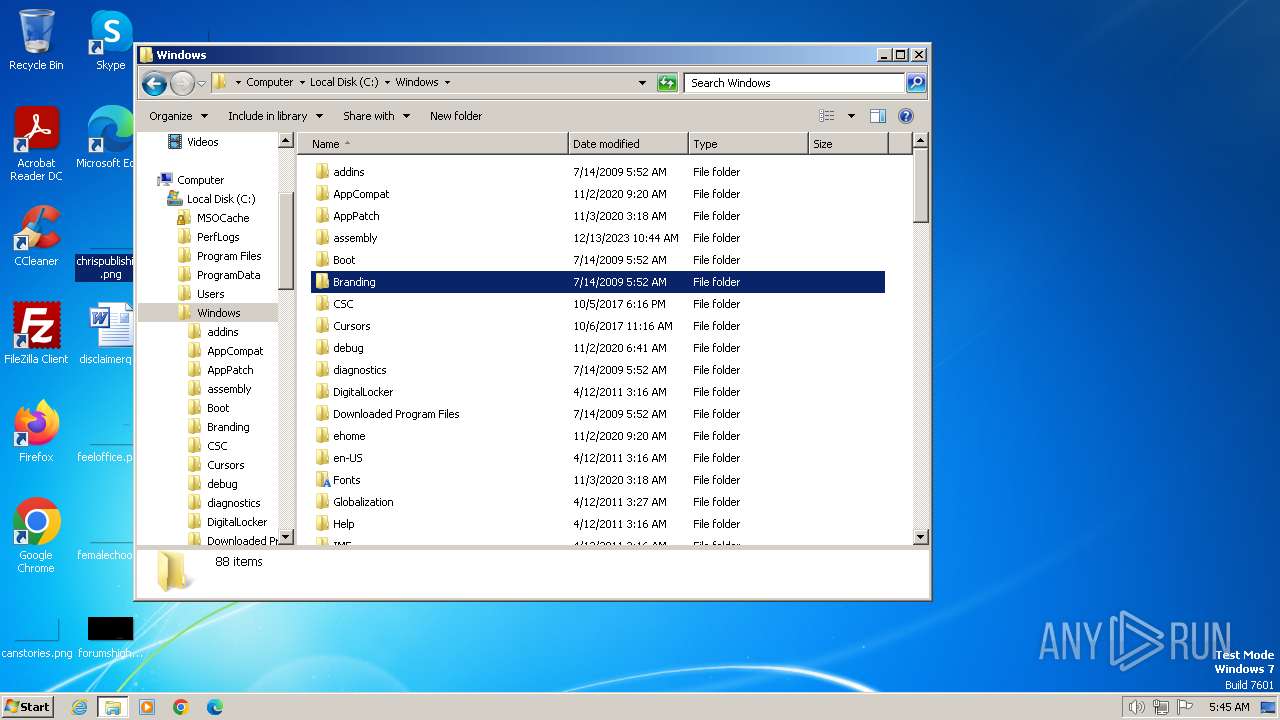Image resolution: width=1280 pixels, height=720 pixels.
Task: Click Windows in the navigation tree
Action: tap(218, 313)
